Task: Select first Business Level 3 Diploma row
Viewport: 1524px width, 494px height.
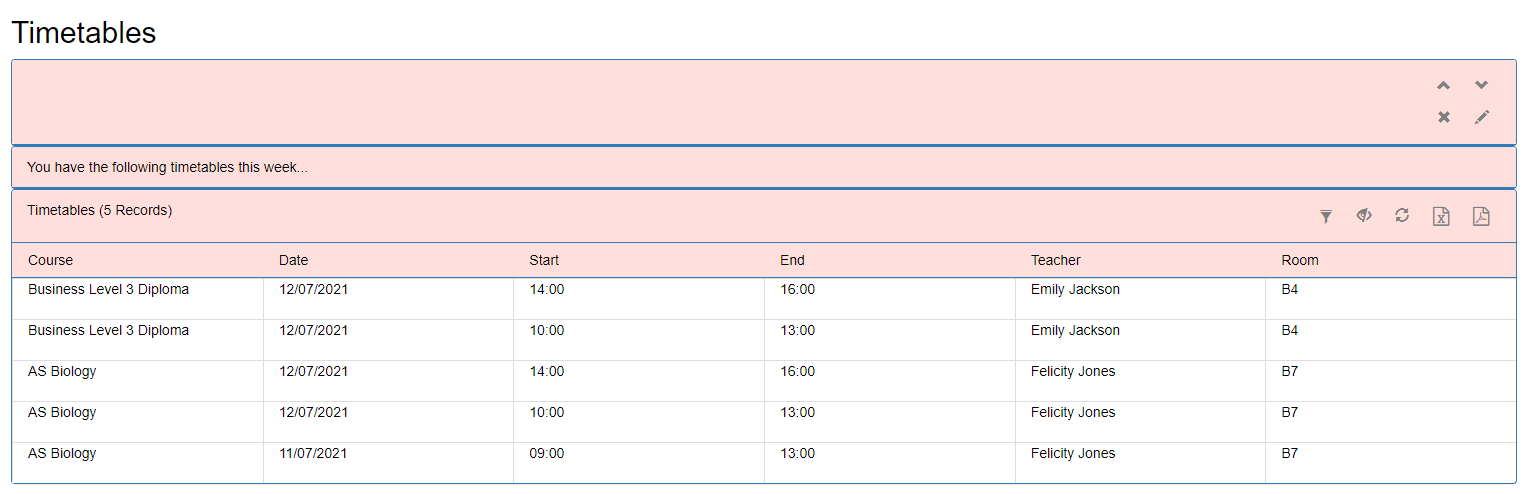Action: 764,299
